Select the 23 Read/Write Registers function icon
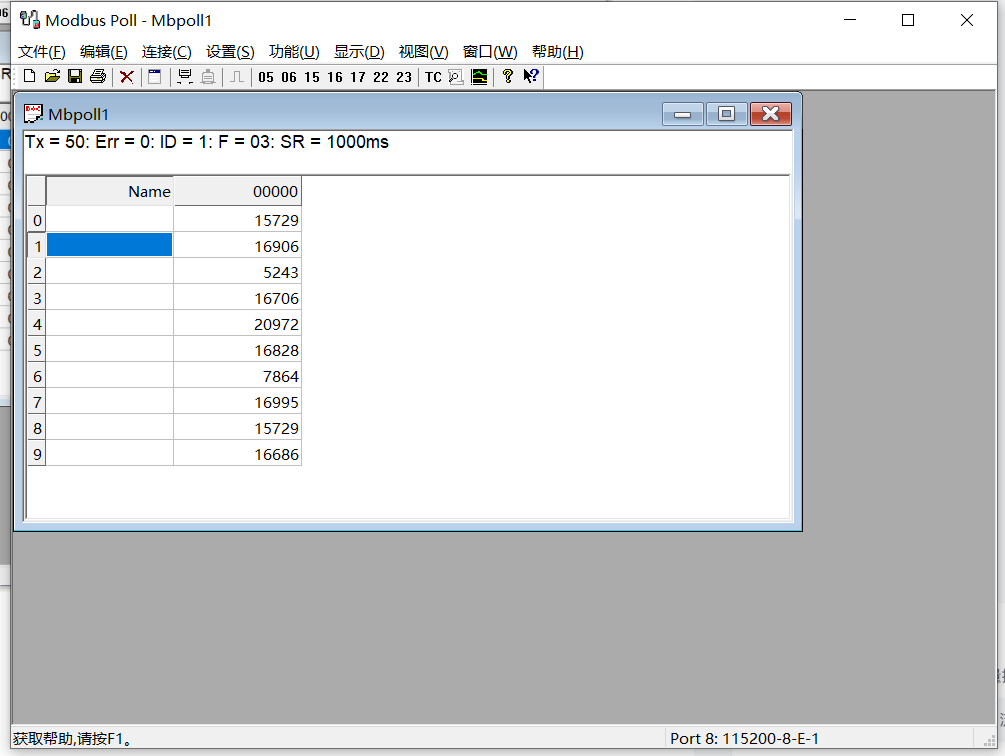Viewport: 1005px width, 756px height. [403, 76]
